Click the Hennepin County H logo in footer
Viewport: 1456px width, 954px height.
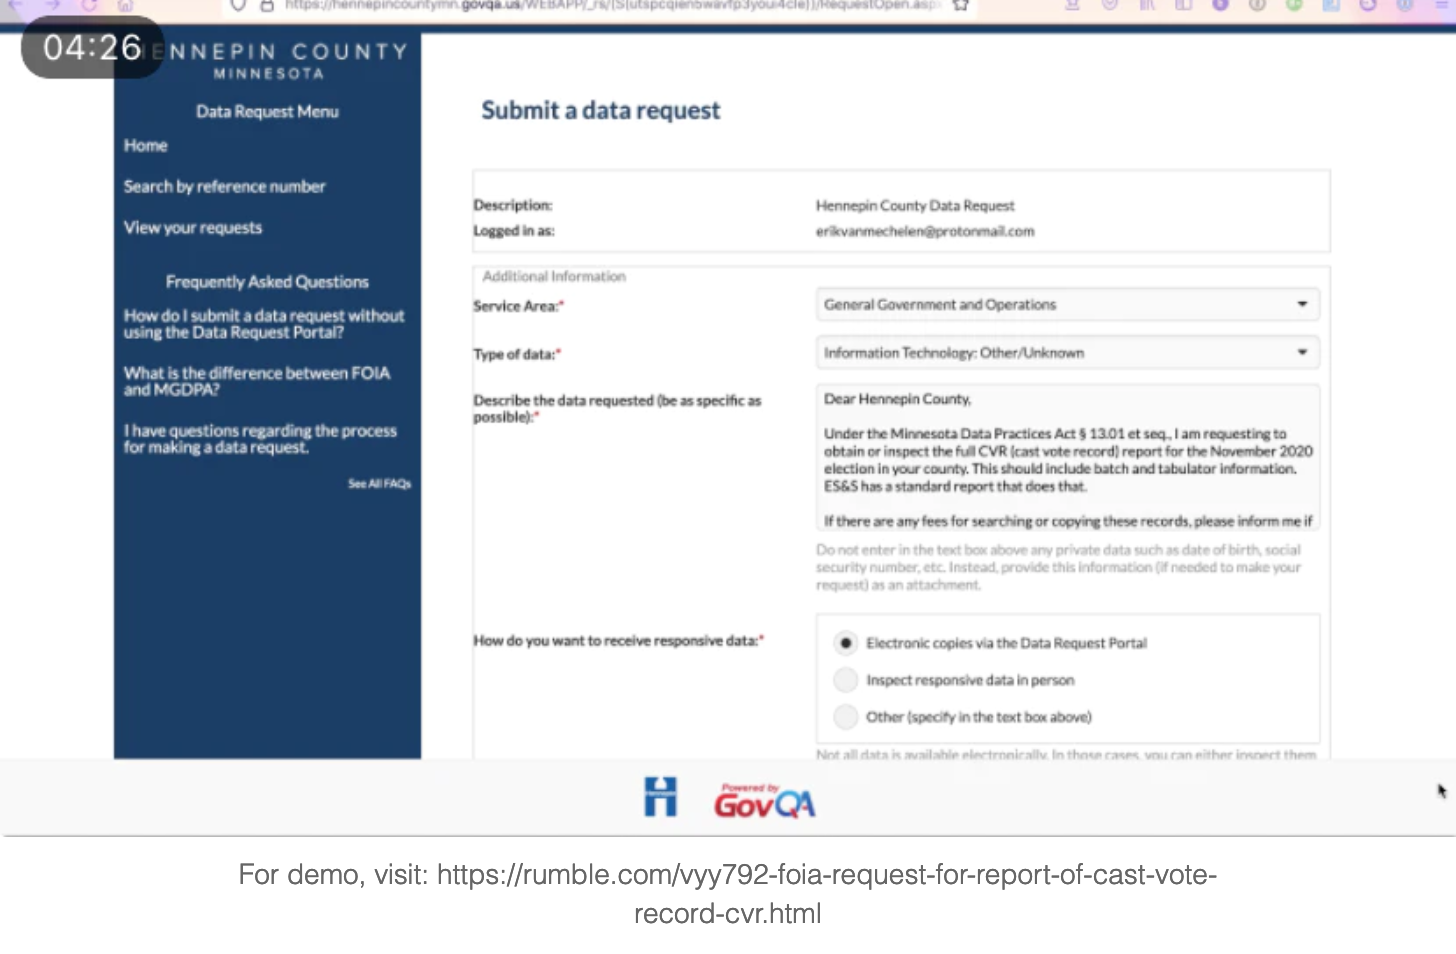[x=660, y=797]
